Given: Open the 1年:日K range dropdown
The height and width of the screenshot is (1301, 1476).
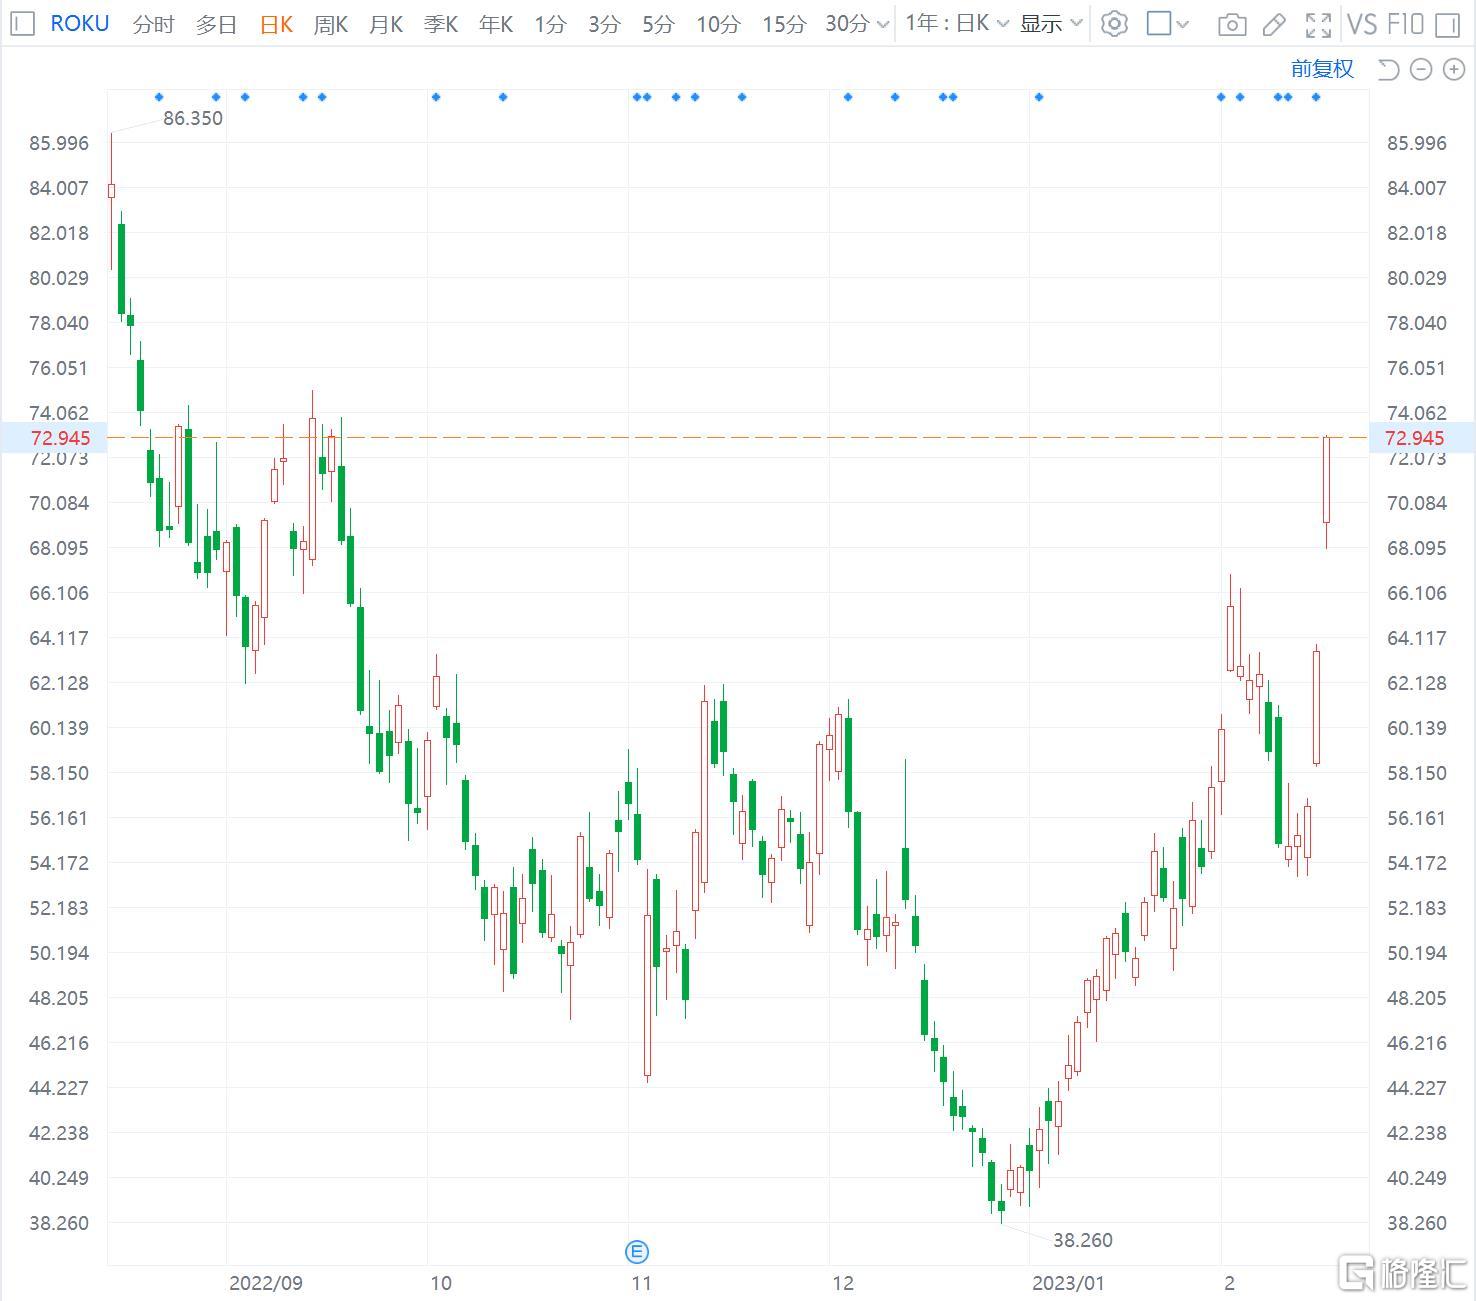Looking at the screenshot, I should point(955,24).
